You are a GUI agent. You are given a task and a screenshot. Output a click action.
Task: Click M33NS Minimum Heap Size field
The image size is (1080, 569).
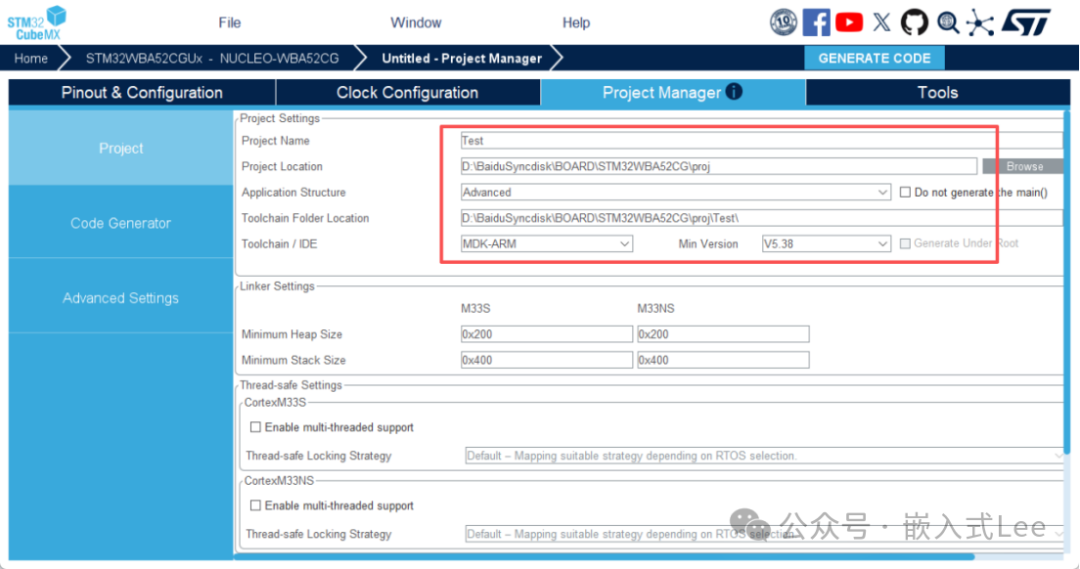pyautogui.click(x=723, y=334)
